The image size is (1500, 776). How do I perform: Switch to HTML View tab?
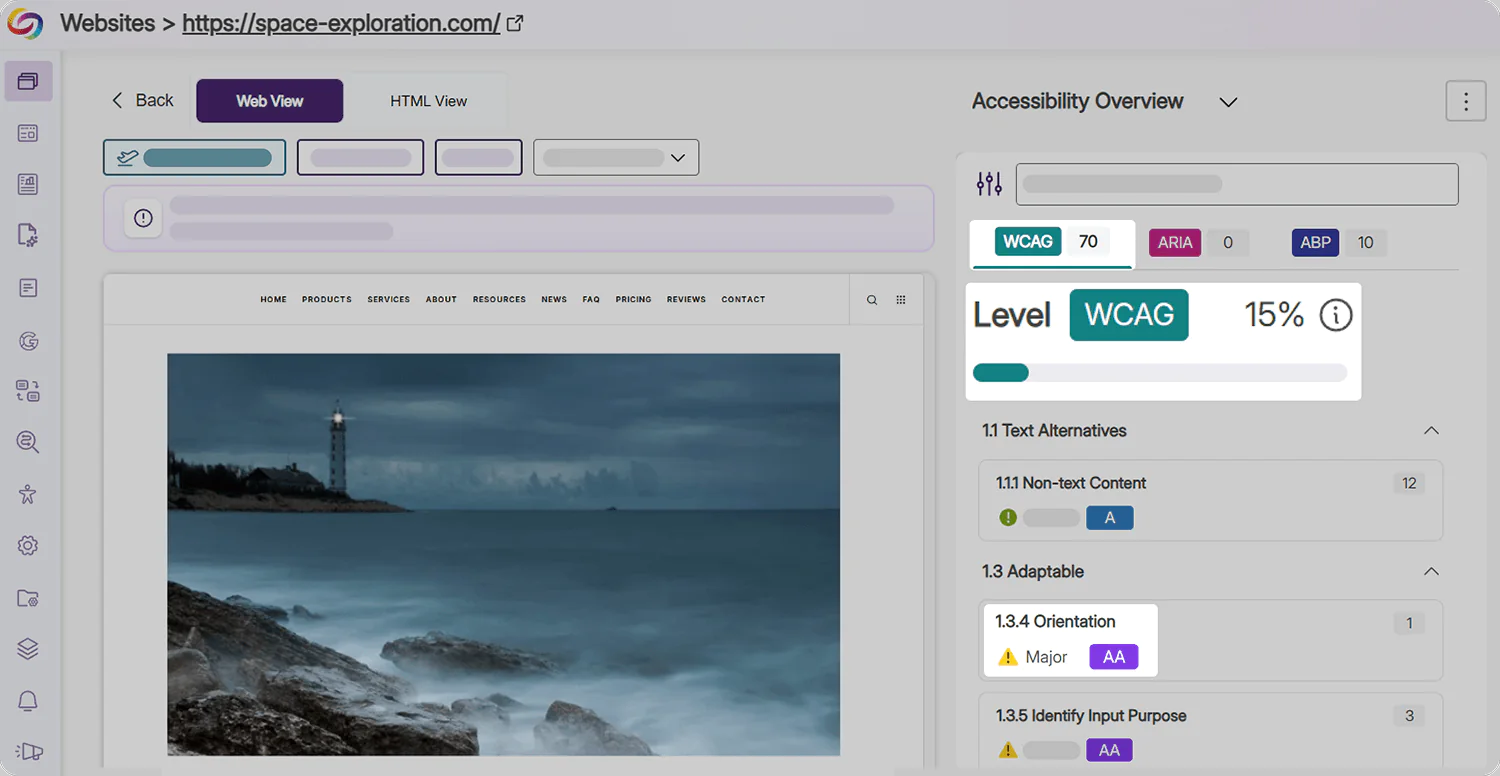click(x=429, y=101)
